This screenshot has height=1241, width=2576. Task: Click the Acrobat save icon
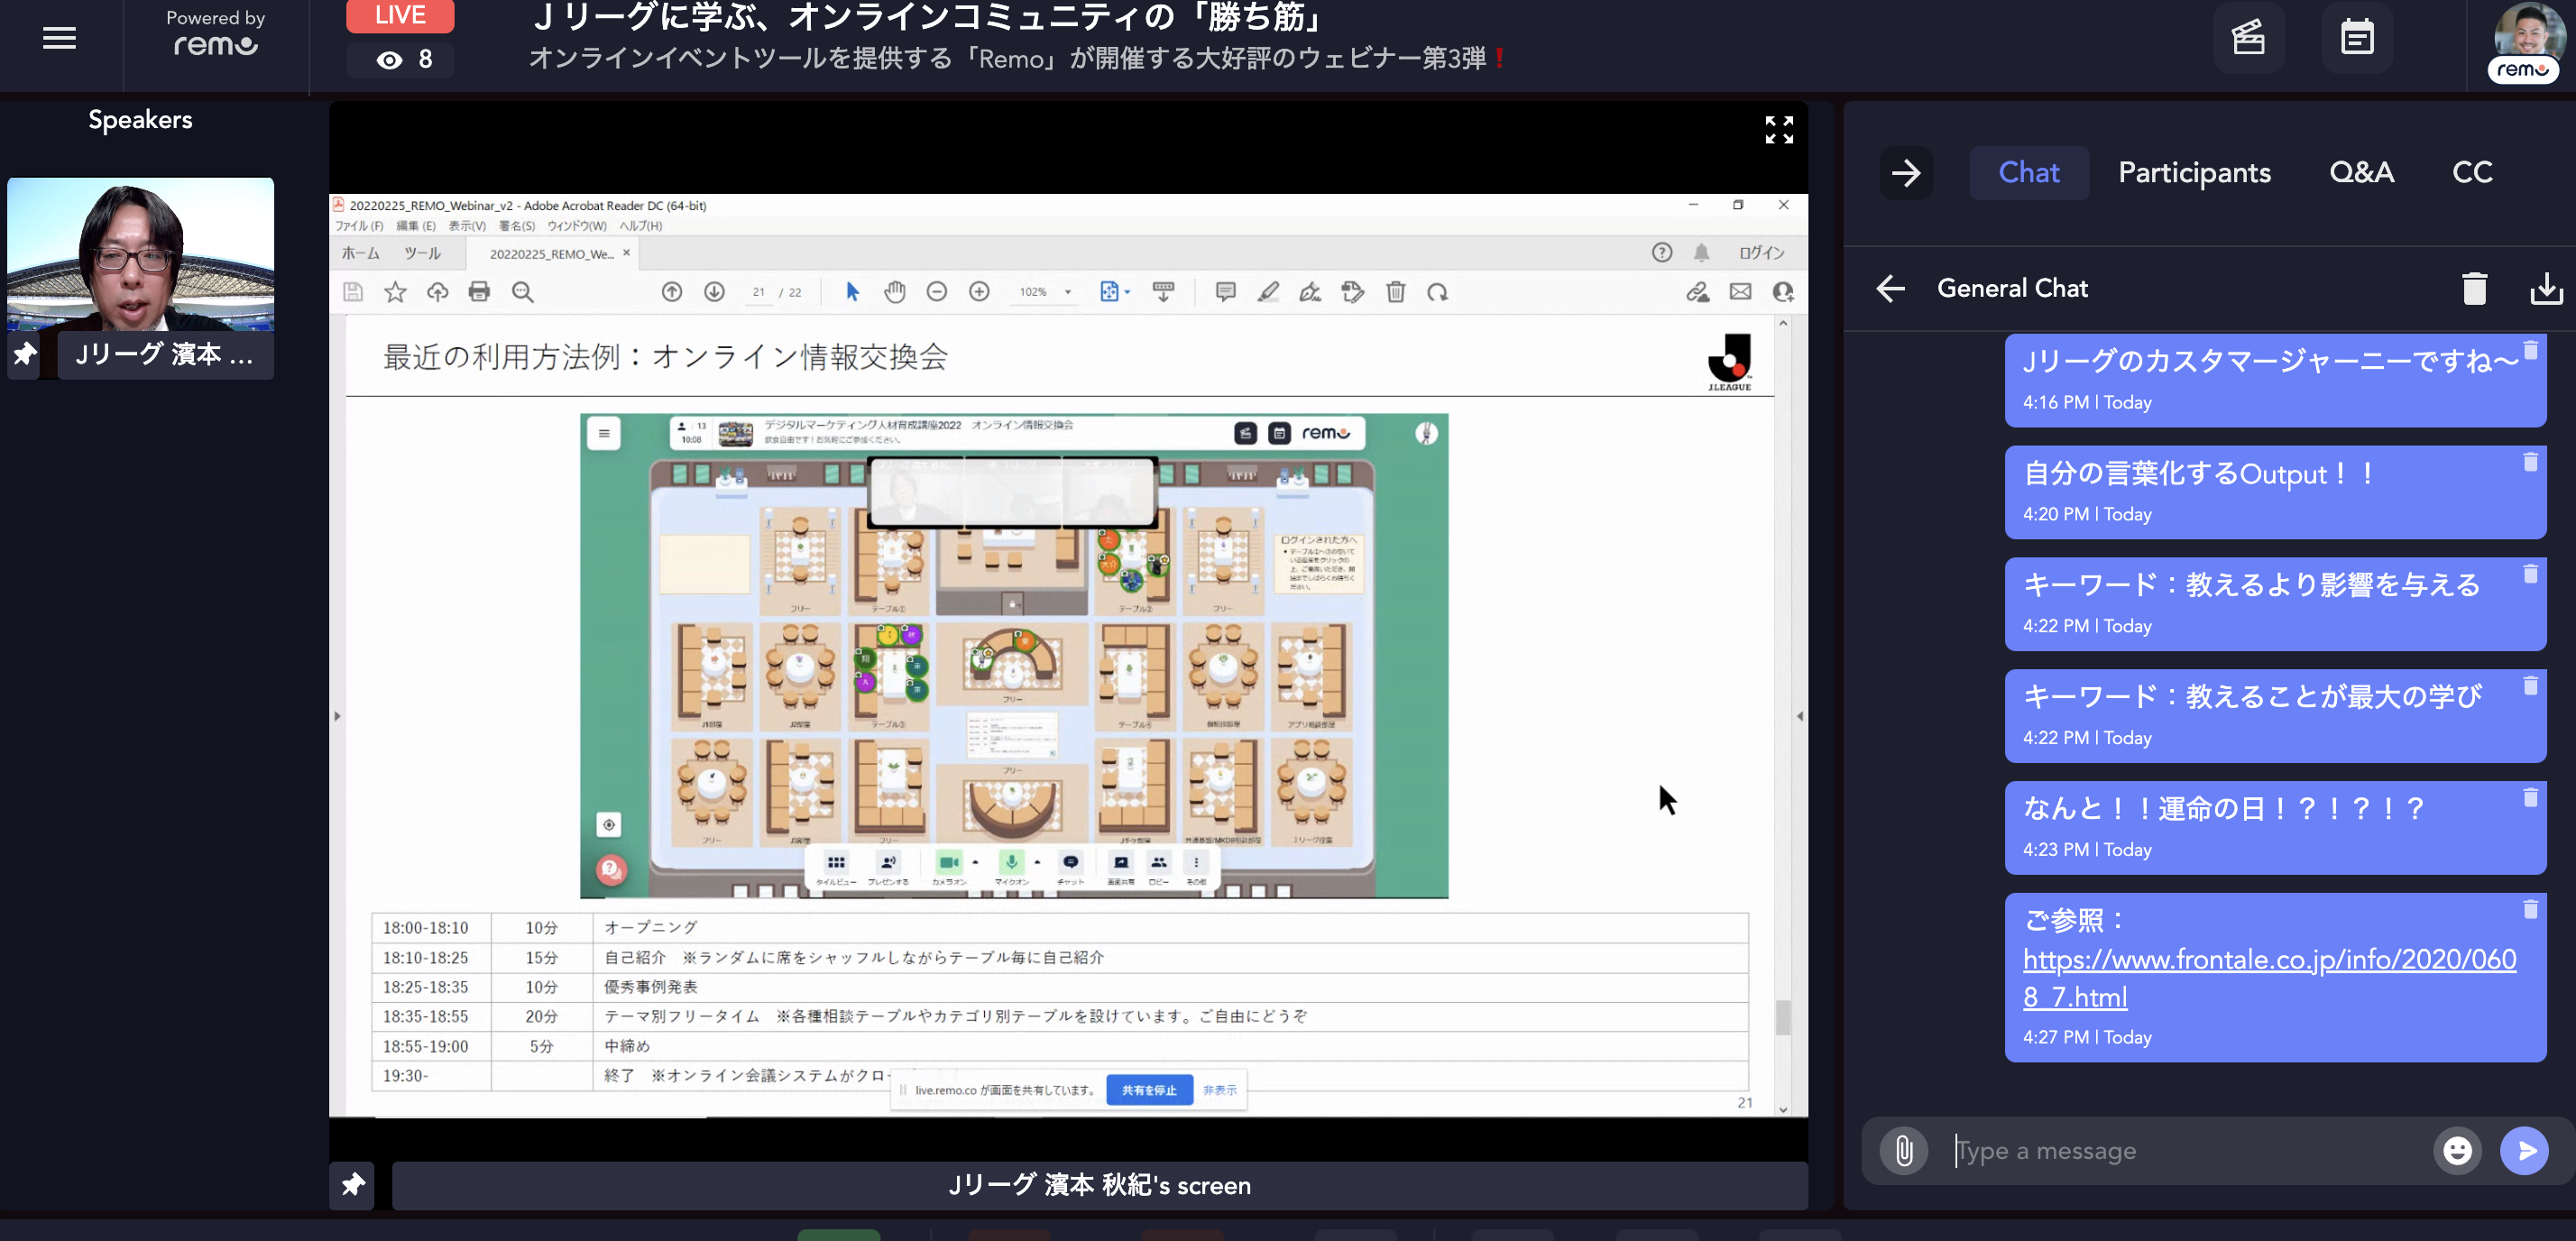352,292
